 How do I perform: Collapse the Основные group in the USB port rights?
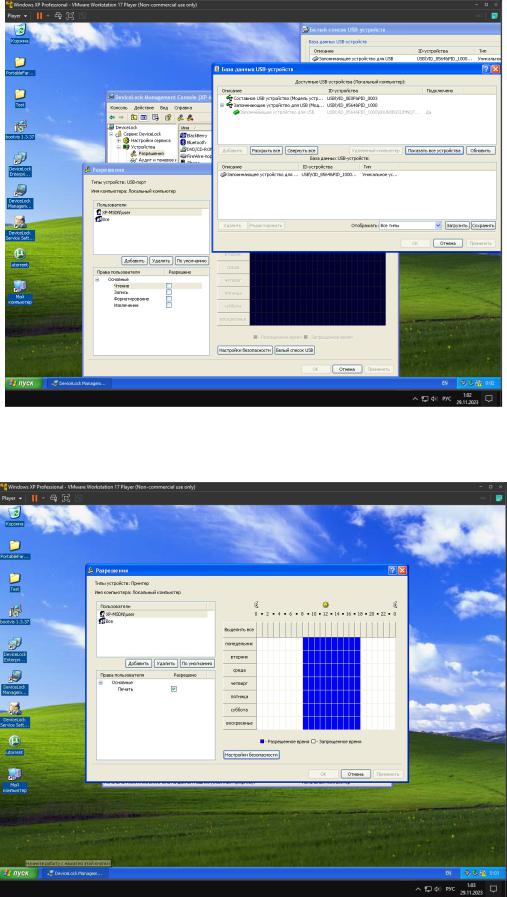pos(97,279)
